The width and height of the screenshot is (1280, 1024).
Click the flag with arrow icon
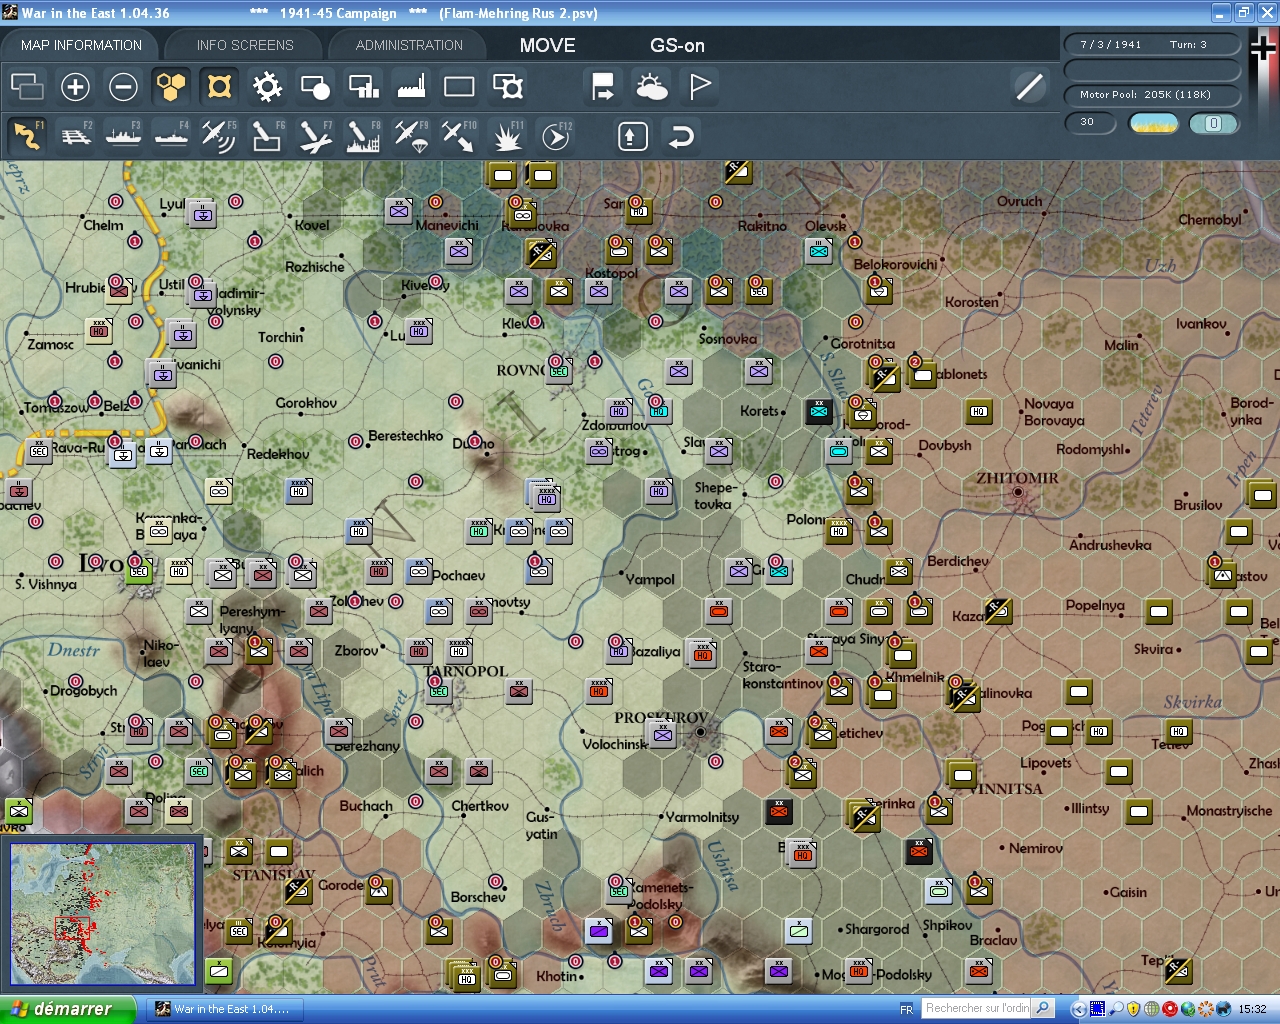(602, 87)
